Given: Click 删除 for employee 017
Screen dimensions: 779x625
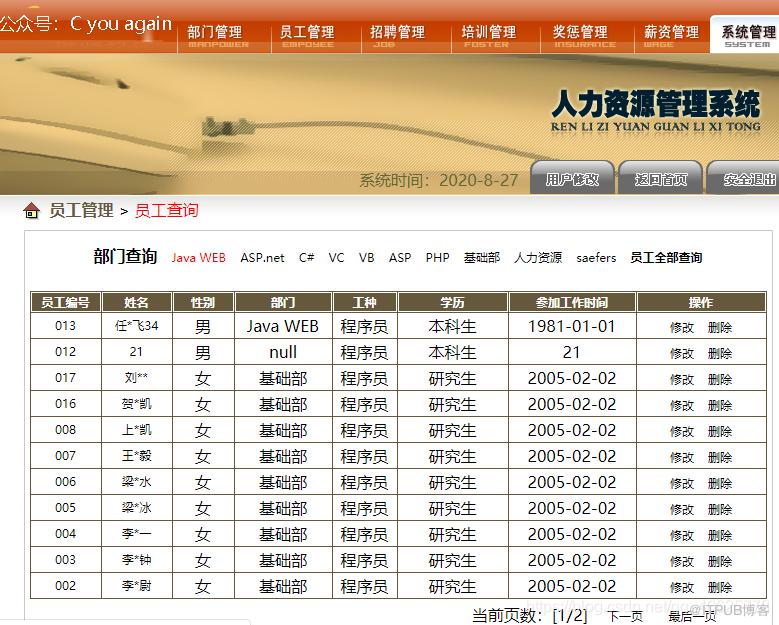Looking at the screenshot, I should 720,380.
